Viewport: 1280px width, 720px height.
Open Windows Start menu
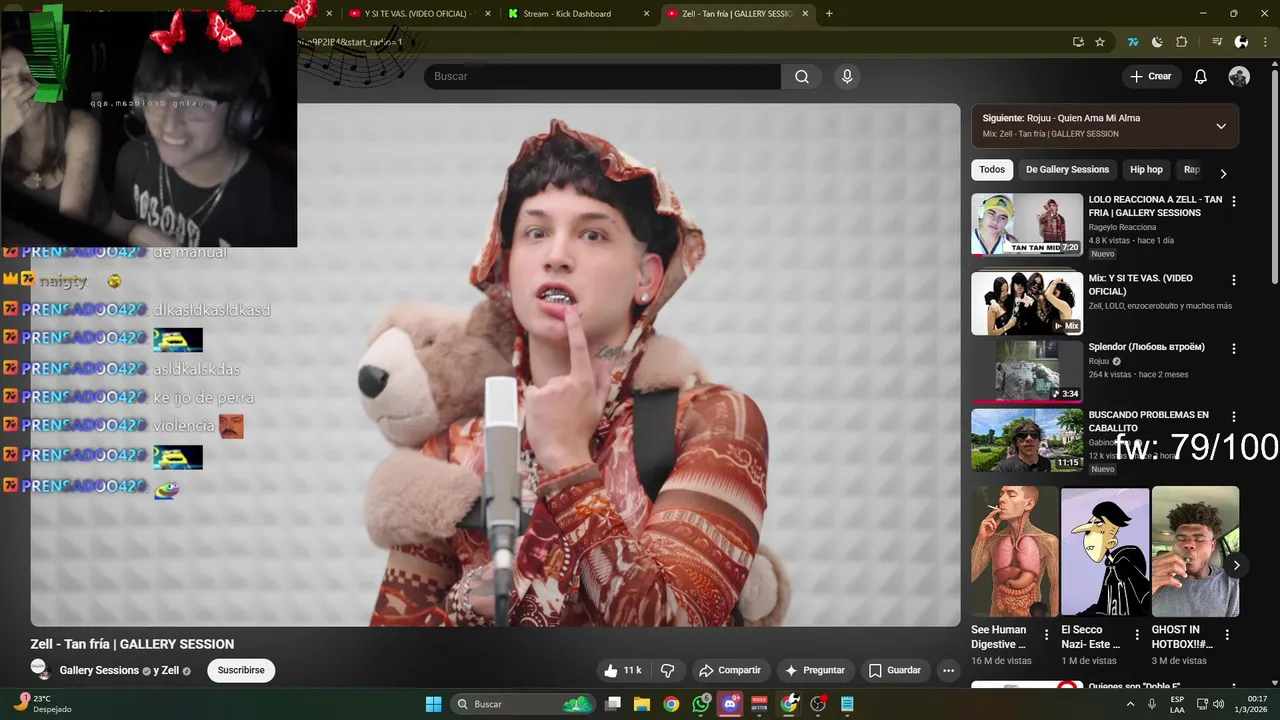[433, 704]
